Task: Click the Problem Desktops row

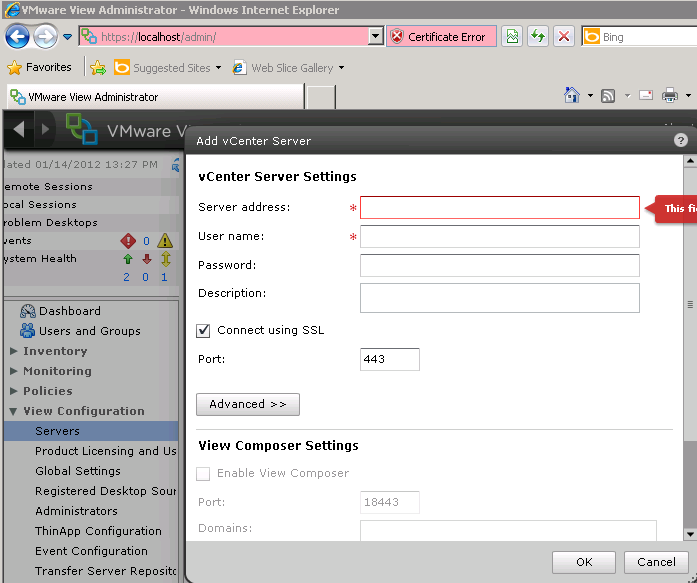Action: tap(91, 222)
